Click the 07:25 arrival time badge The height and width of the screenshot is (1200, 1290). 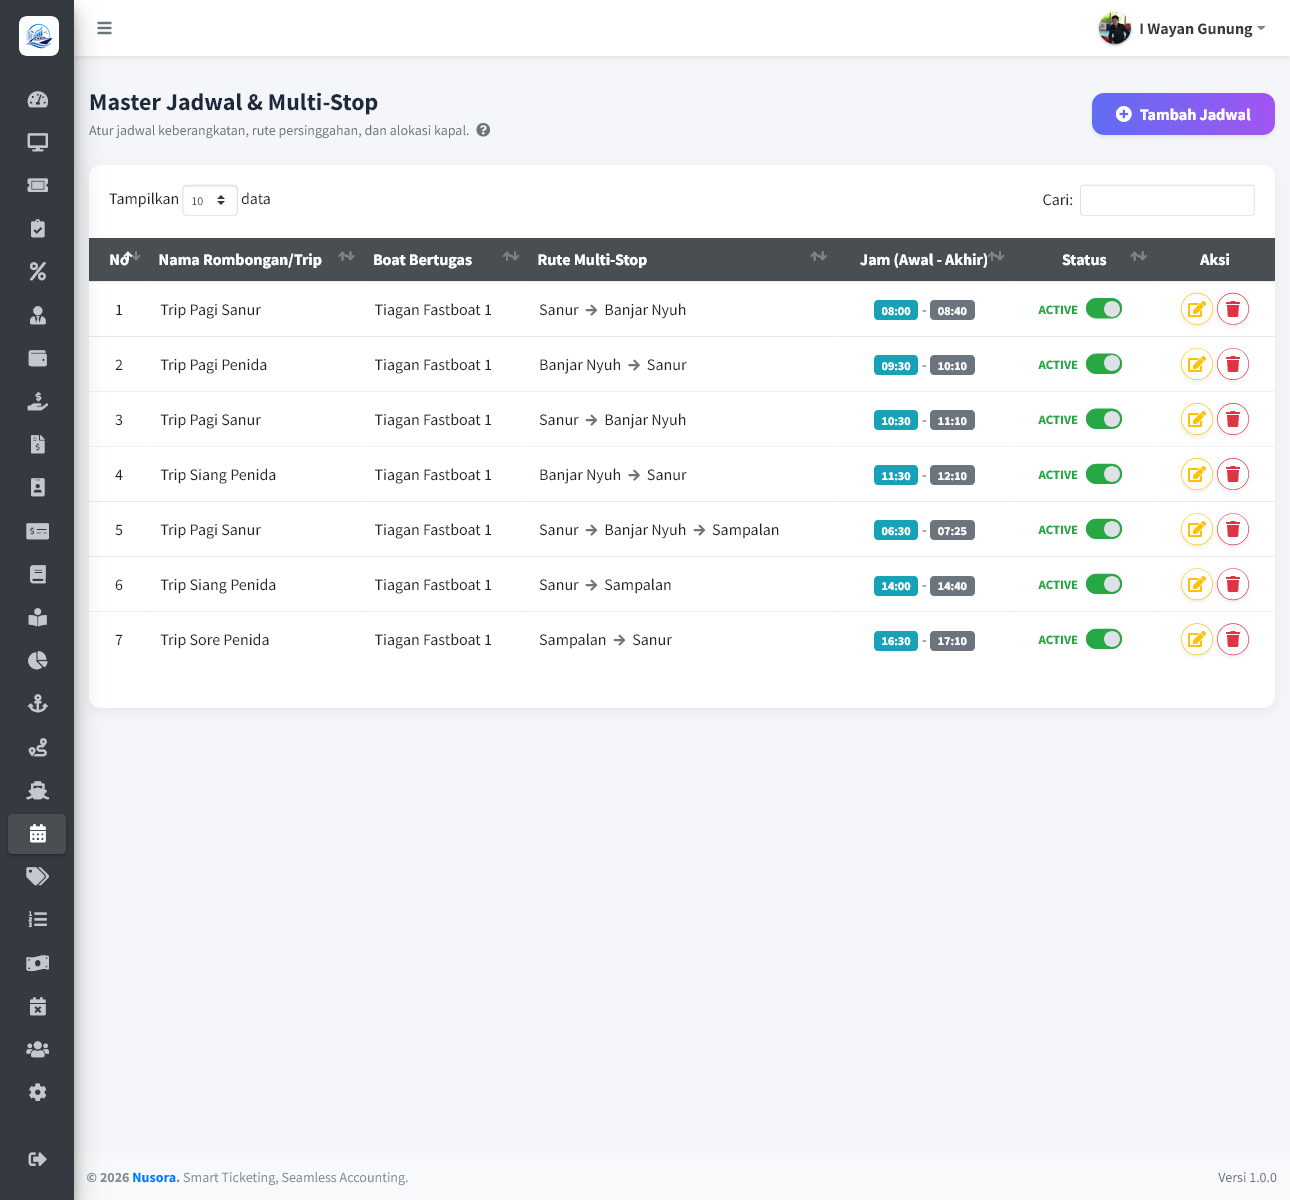tap(952, 530)
